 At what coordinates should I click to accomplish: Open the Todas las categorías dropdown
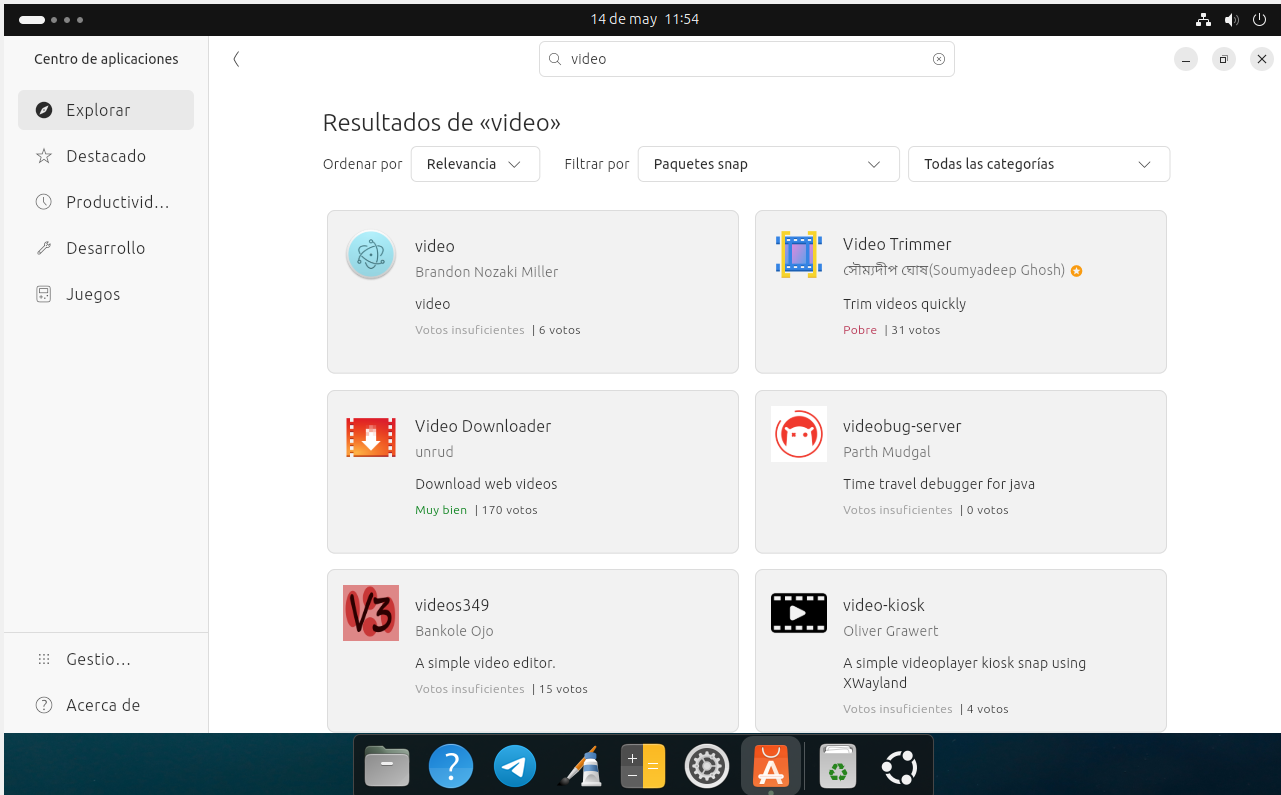(x=1038, y=164)
